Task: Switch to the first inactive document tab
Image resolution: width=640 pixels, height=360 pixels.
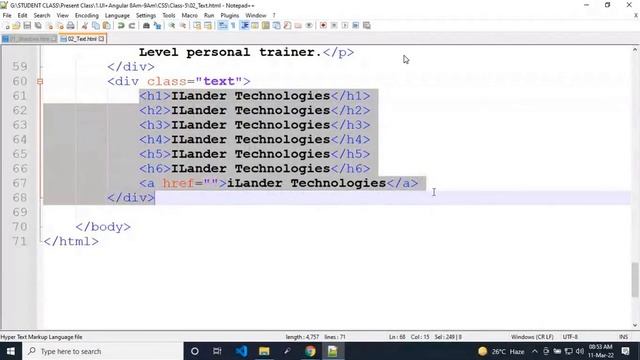Action: 29,39
